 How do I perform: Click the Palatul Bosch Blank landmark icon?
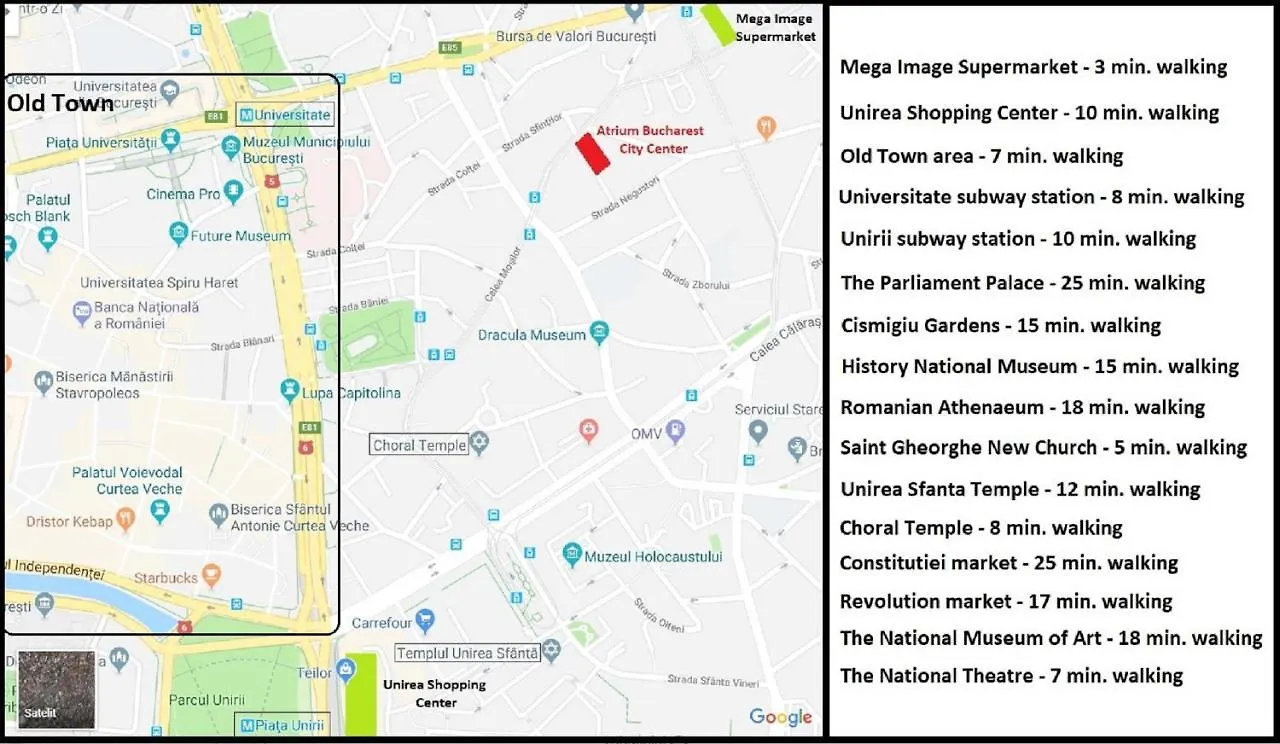[47, 238]
